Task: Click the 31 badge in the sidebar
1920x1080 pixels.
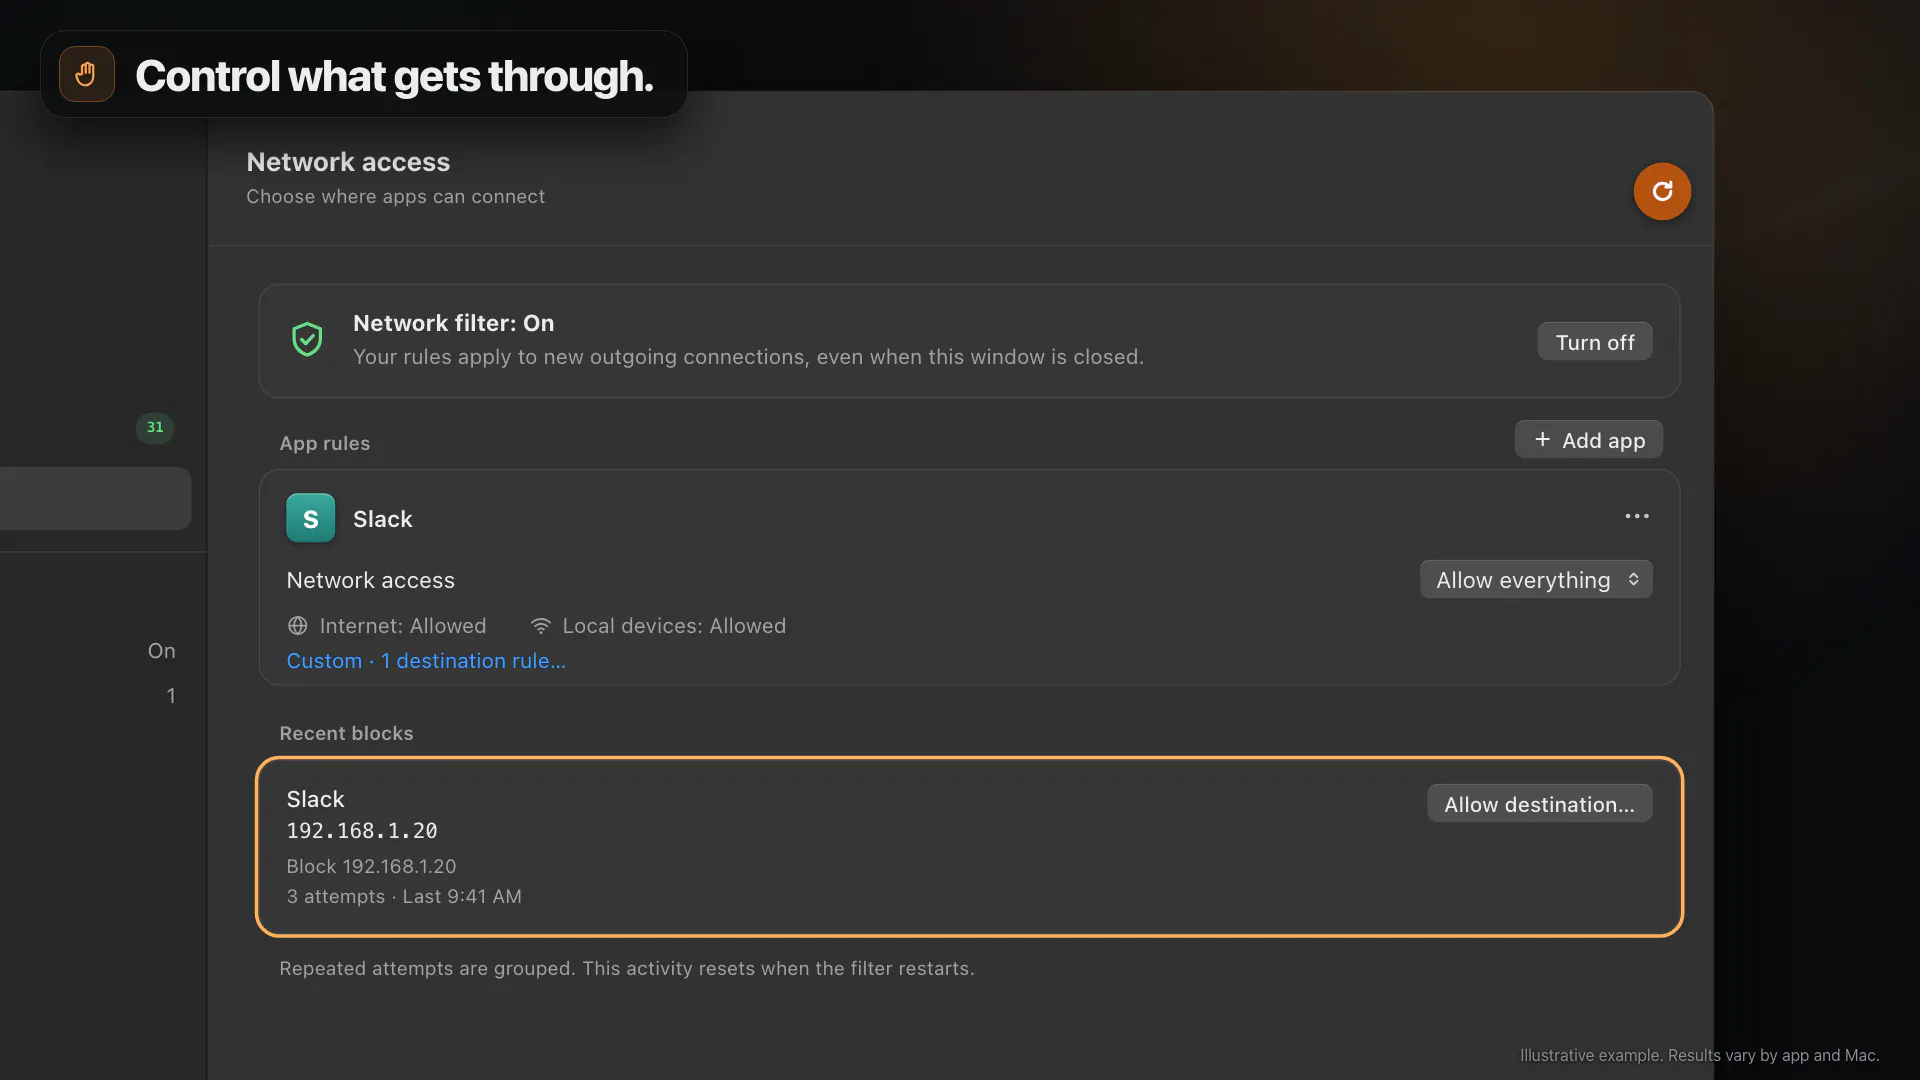Action: (x=155, y=427)
